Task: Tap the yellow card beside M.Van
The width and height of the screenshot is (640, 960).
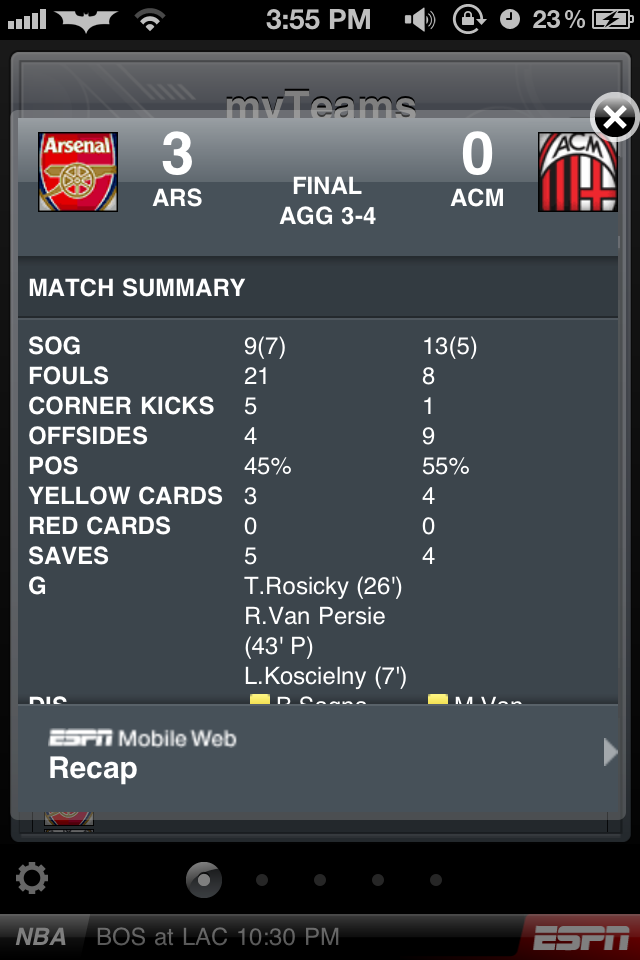Action: 437,702
